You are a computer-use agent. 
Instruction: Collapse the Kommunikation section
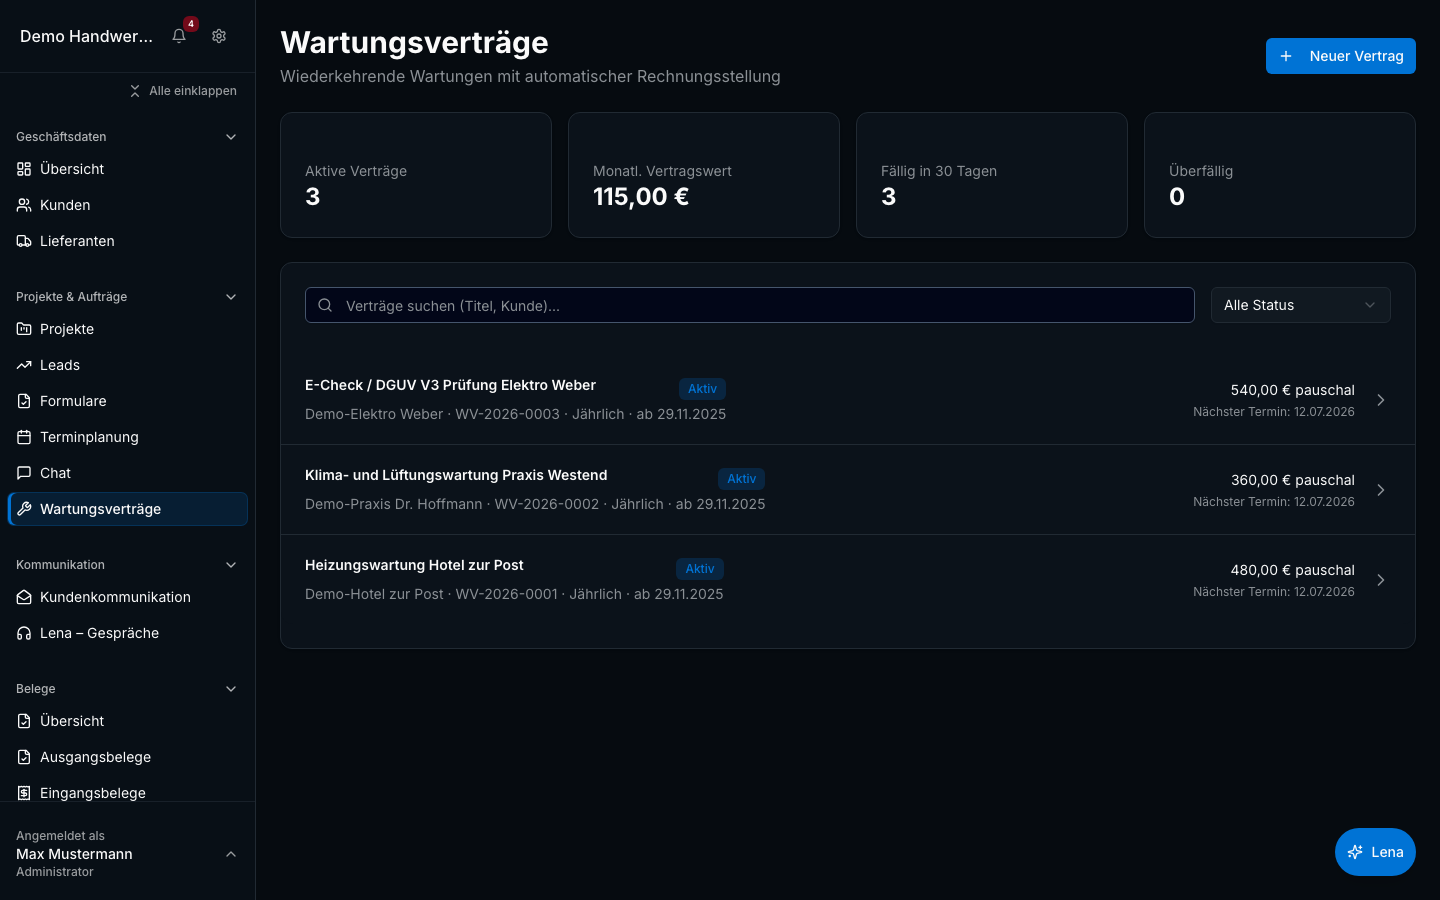231,565
